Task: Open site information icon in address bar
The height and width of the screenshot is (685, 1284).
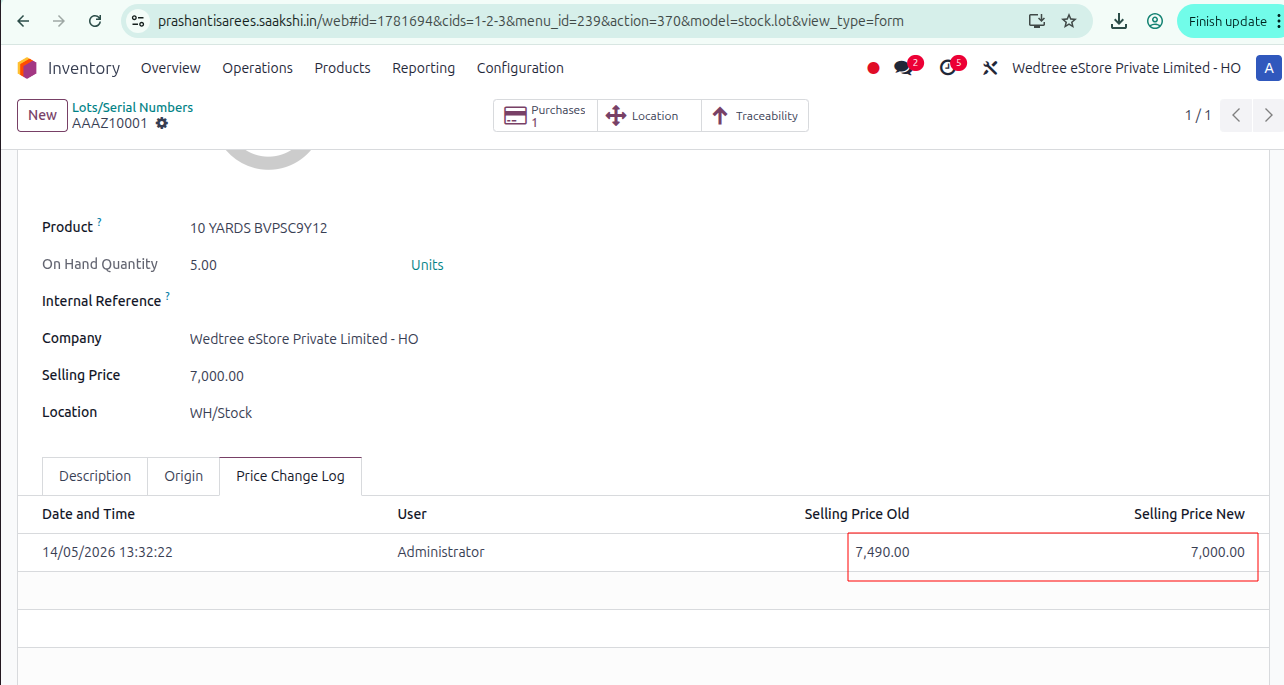Action: pos(138,21)
